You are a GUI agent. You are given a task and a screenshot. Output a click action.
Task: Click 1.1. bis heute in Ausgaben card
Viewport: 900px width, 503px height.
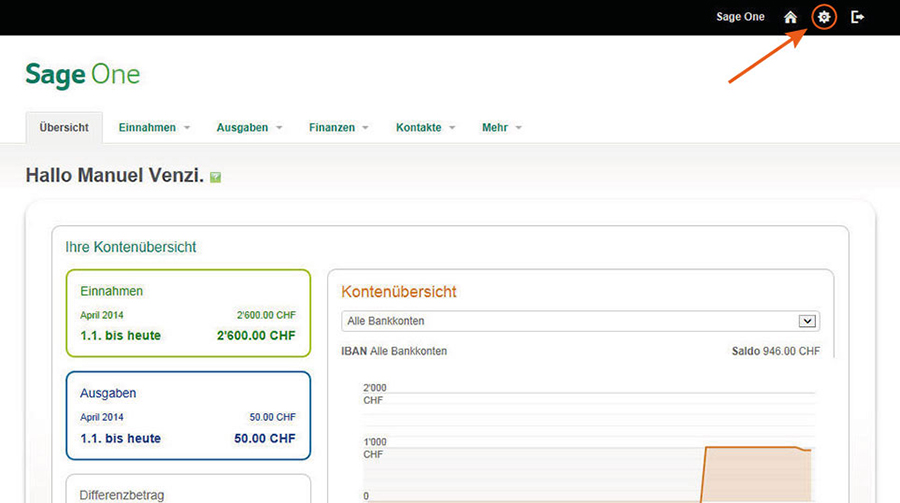click(x=121, y=438)
